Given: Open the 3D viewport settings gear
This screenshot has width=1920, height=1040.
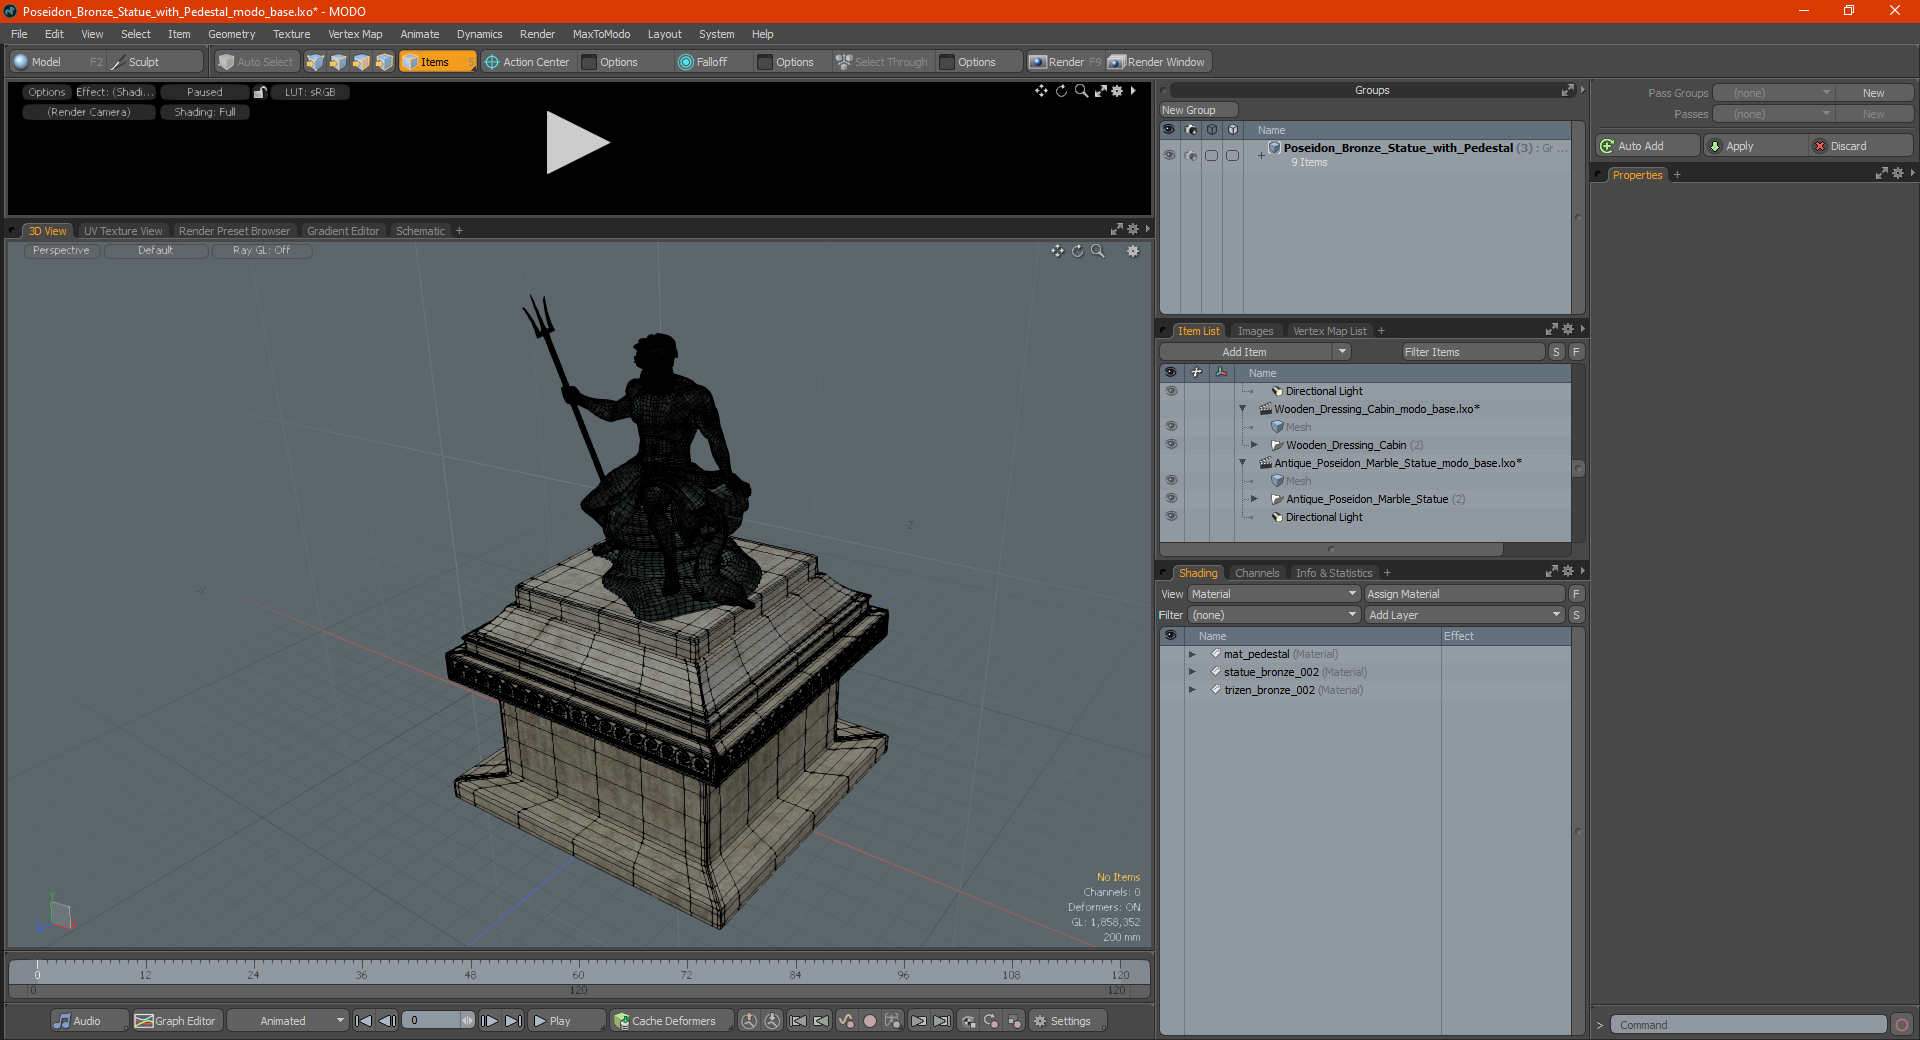Looking at the screenshot, I should coord(1133,251).
